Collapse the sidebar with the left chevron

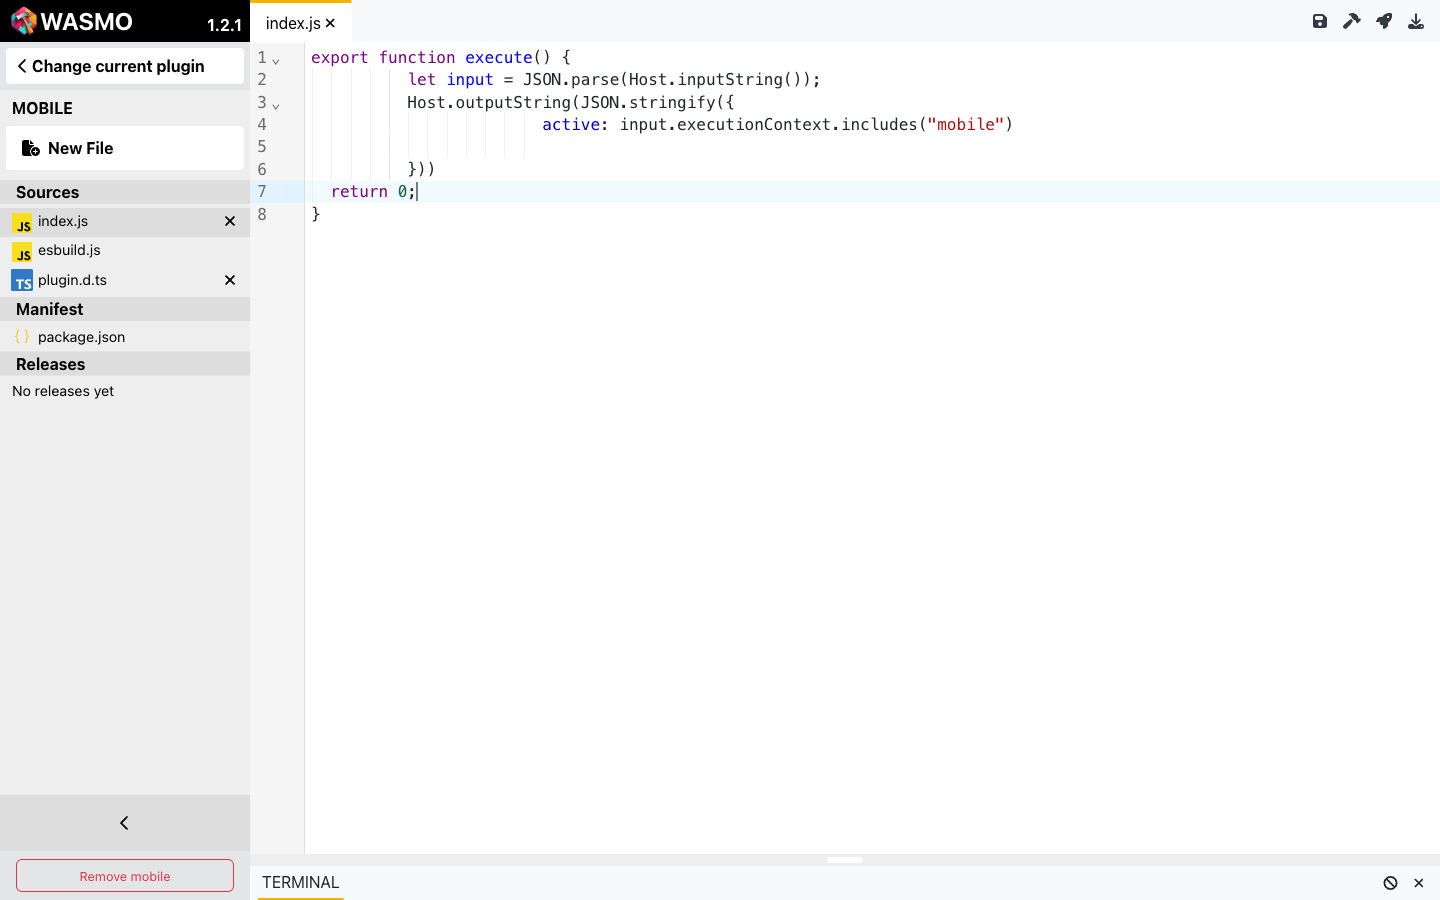(x=124, y=823)
